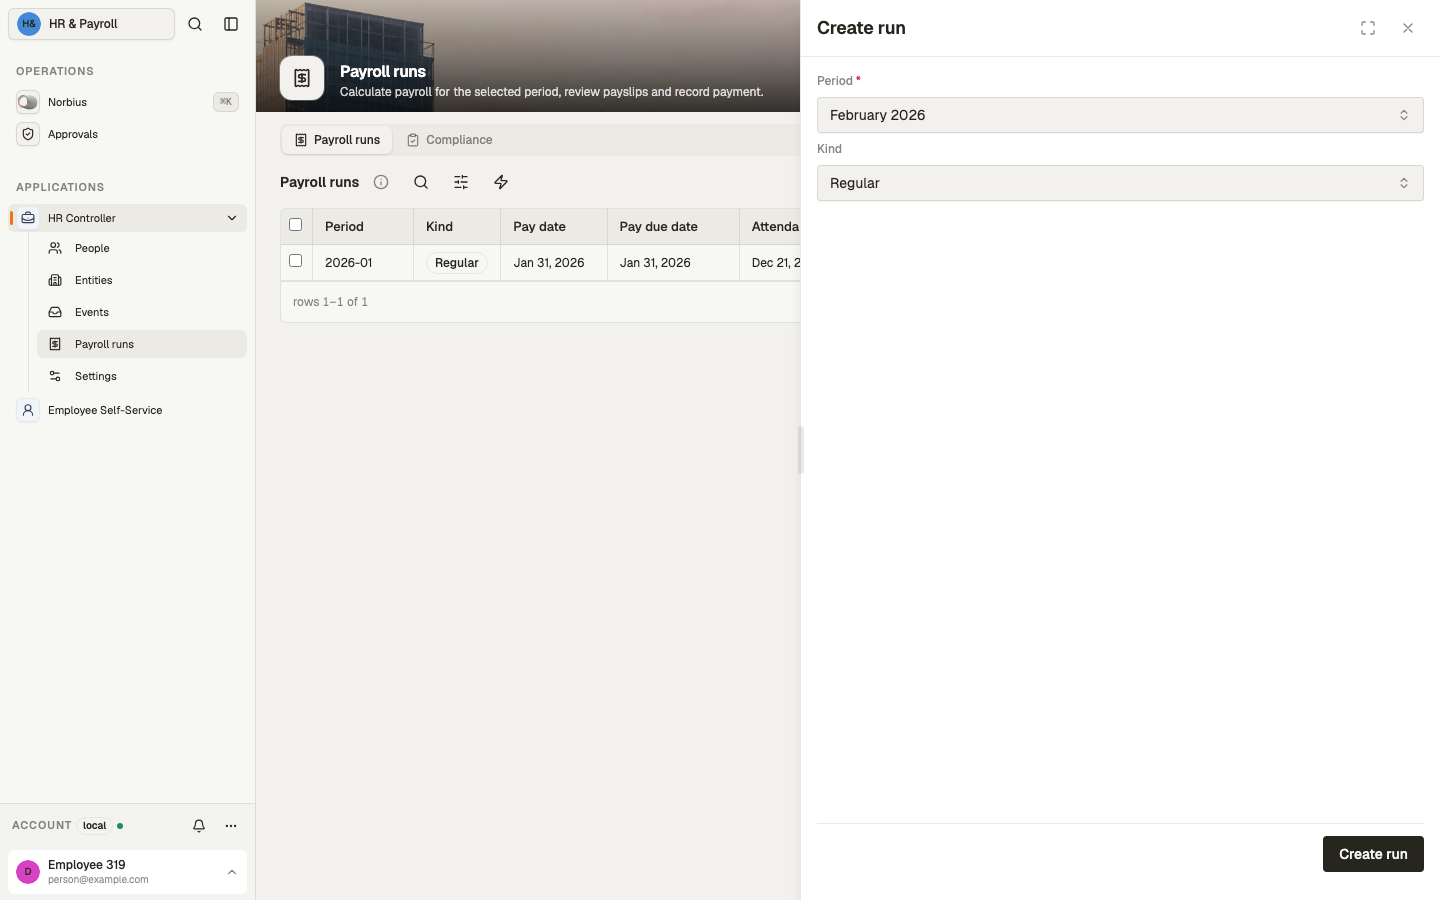The height and width of the screenshot is (900, 1440).
Task: Open Approvals shield icon
Action: click(x=28, y=134)
